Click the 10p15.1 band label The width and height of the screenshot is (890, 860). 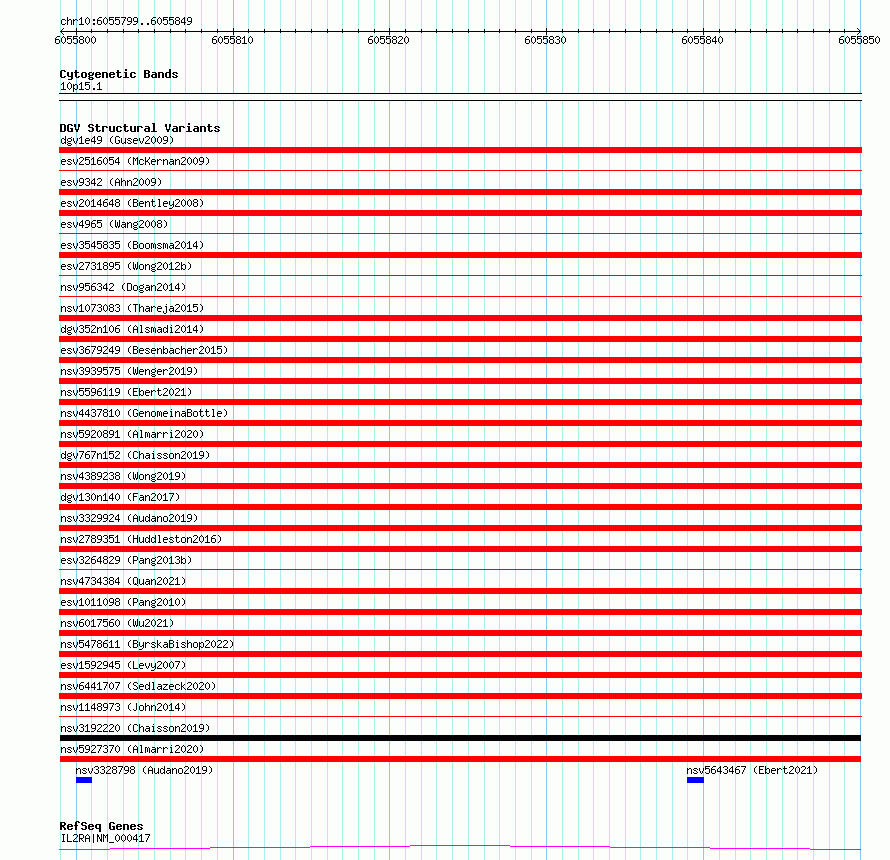[x=81, y=86]
